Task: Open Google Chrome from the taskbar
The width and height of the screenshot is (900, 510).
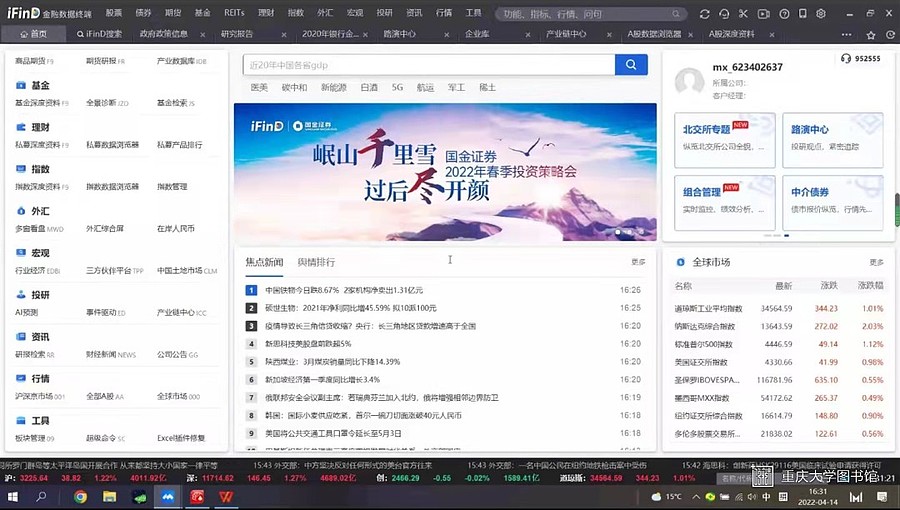Action: pyautogui.click(x=80, y=496)
